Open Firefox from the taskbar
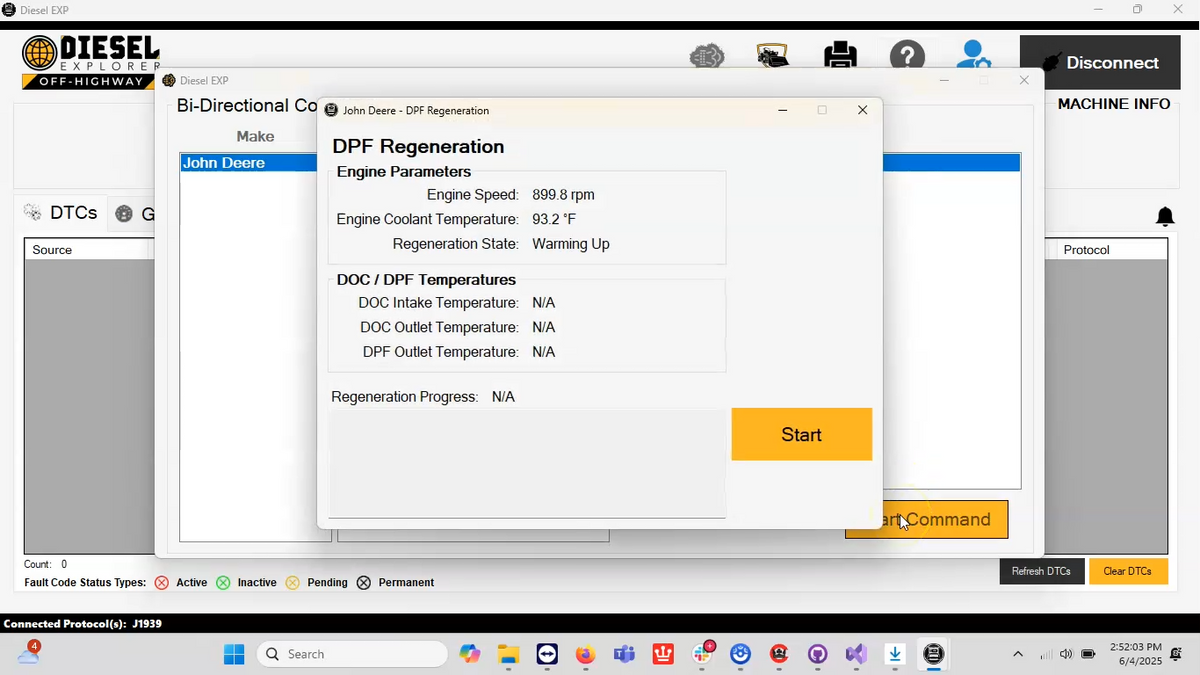The image size is (1200, 675). point(586,654)
